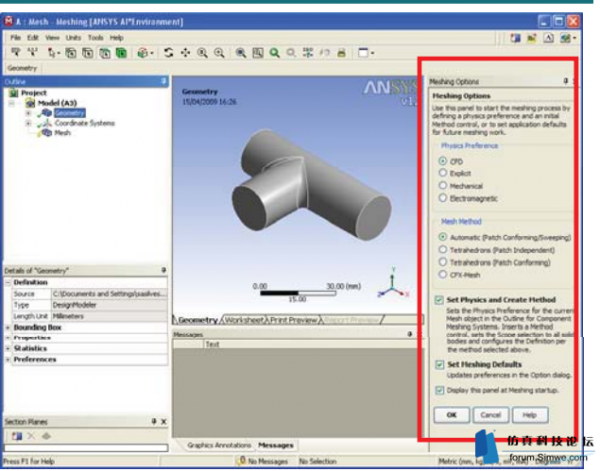Click Help in Meshing Options
The image size is (600, 471).
(x=530, y=415)
